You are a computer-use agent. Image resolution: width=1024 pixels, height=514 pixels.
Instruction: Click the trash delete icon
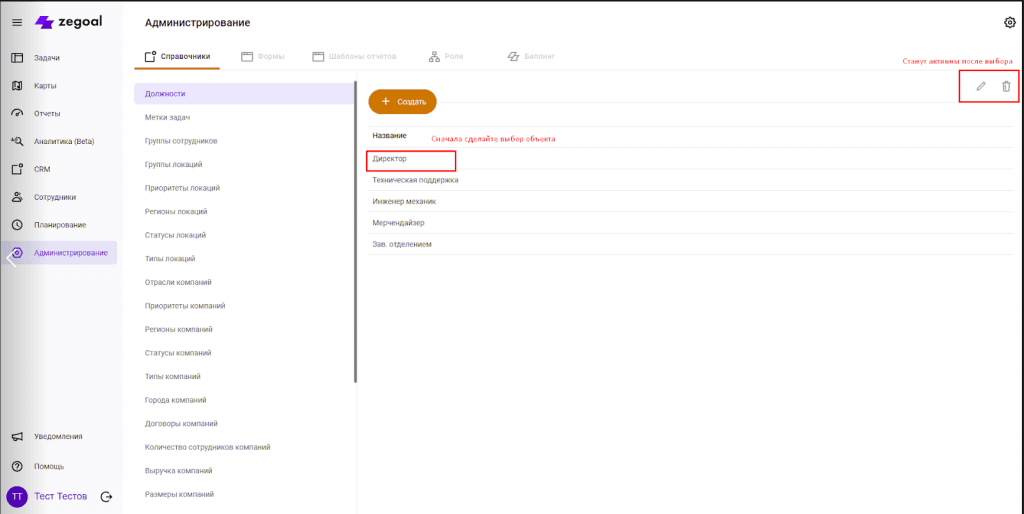(1006, 86)
